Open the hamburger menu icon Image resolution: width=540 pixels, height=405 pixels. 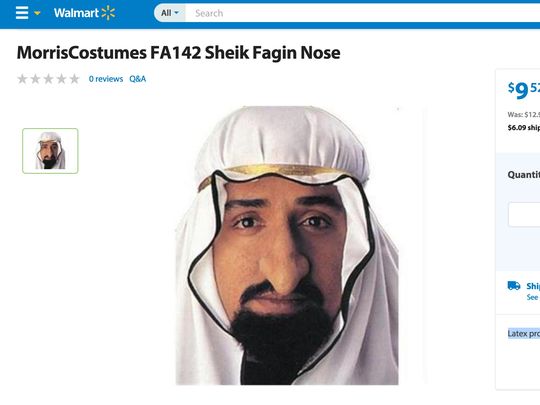[22, 13]
